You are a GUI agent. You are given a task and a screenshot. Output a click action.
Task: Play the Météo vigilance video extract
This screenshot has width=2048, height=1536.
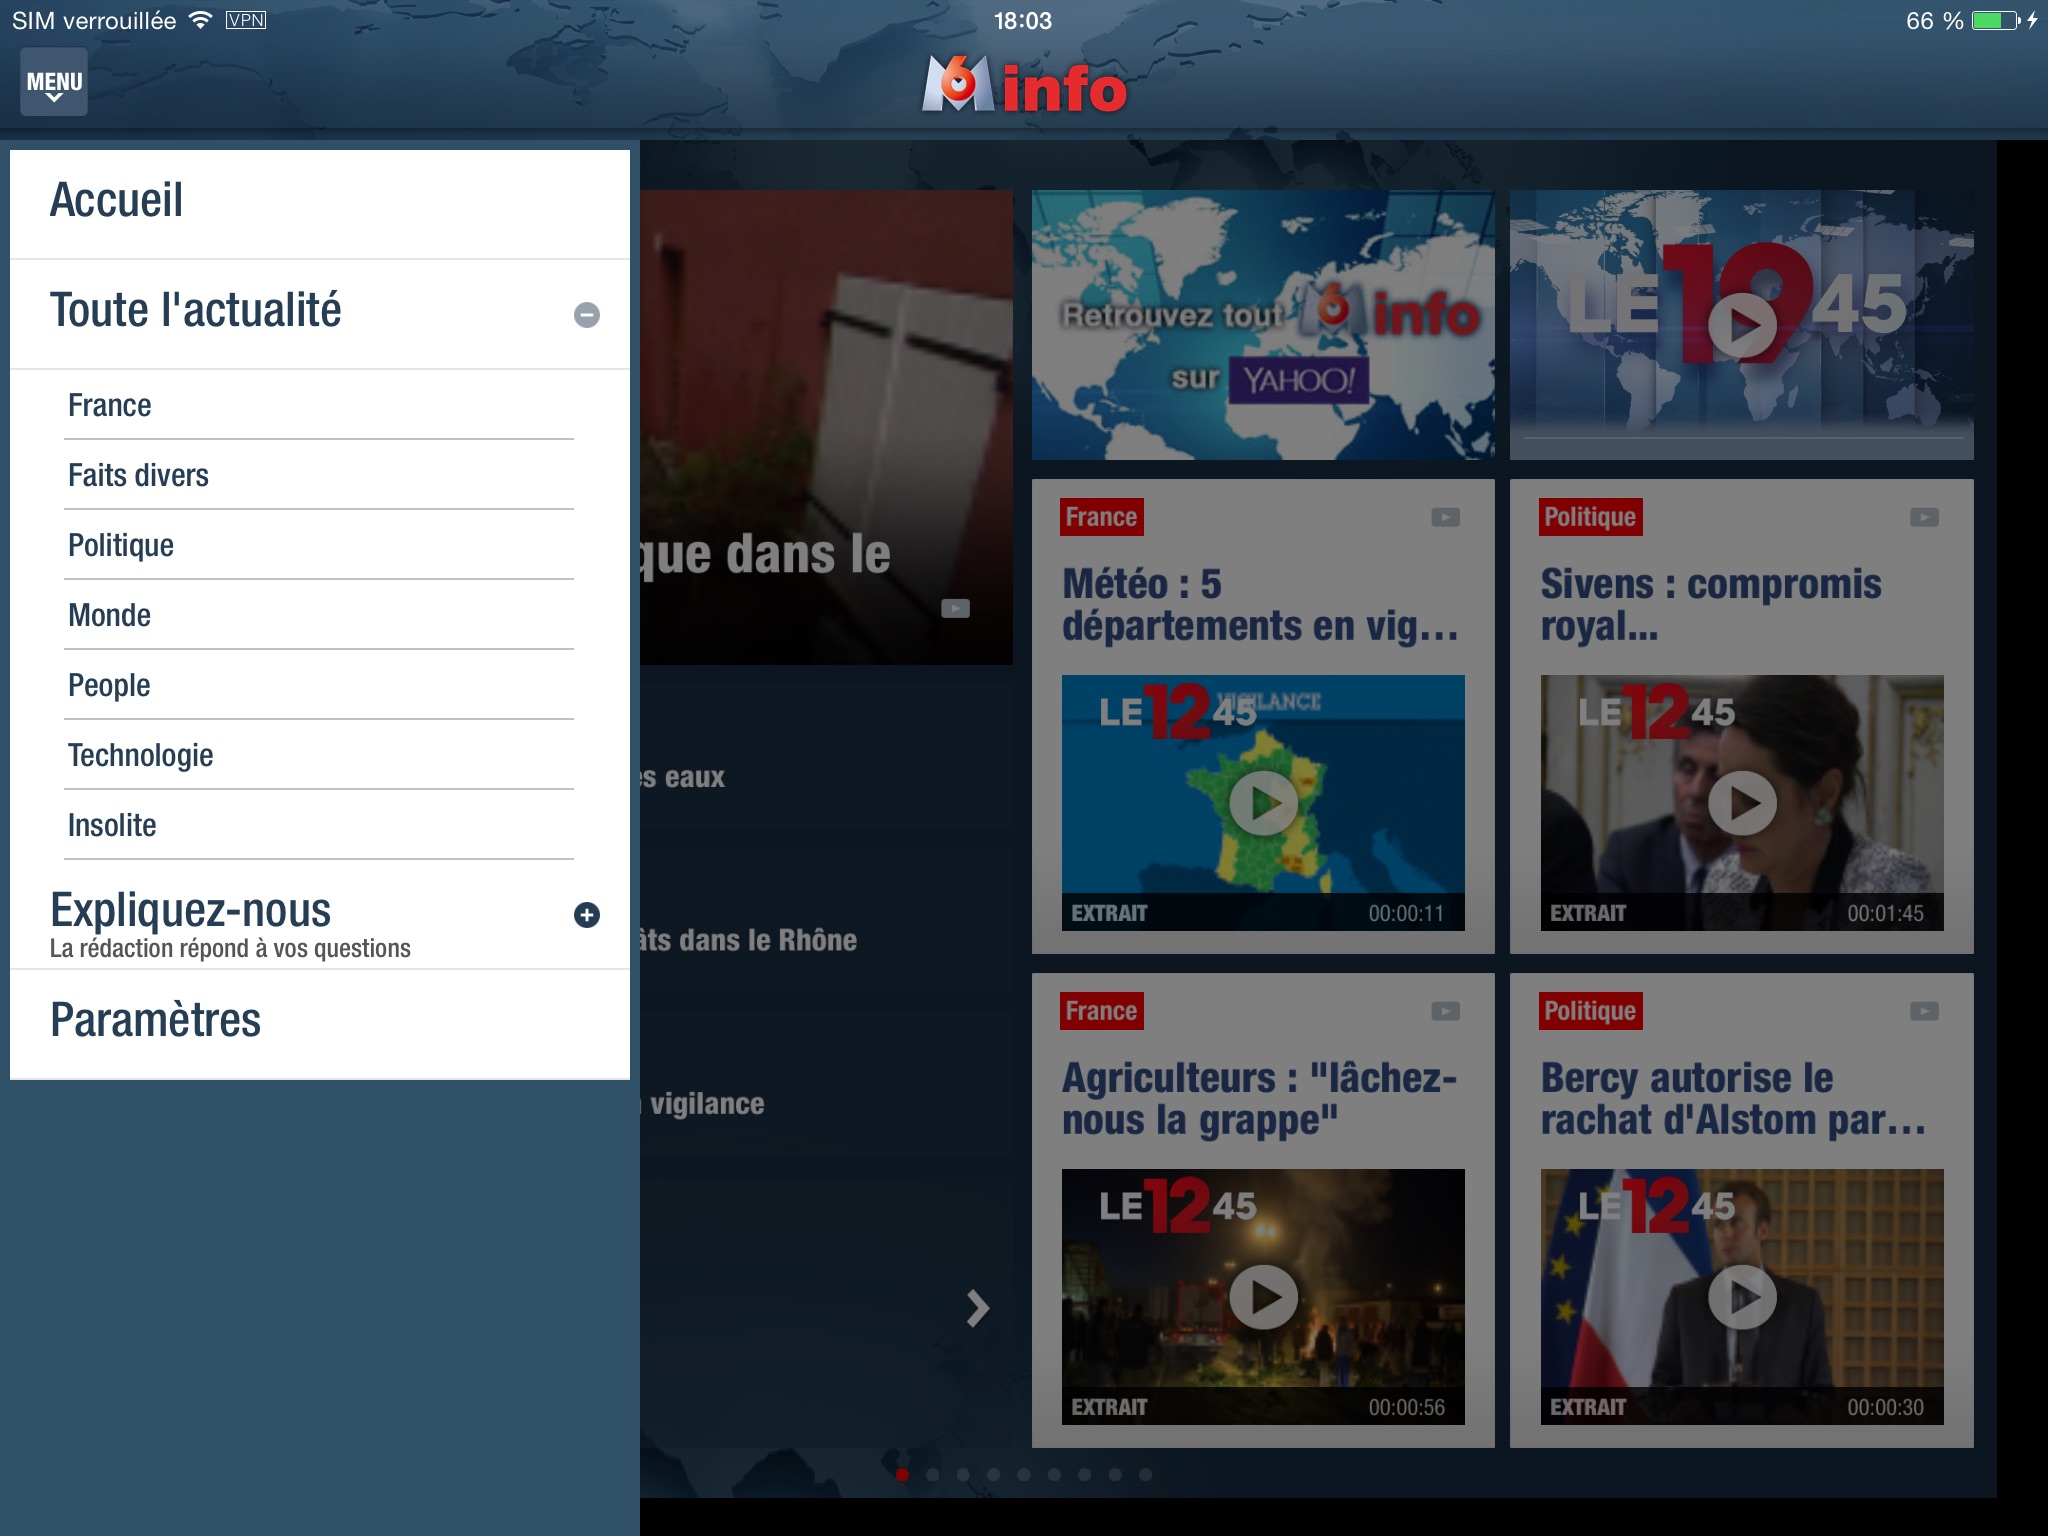click(1263, 803)
